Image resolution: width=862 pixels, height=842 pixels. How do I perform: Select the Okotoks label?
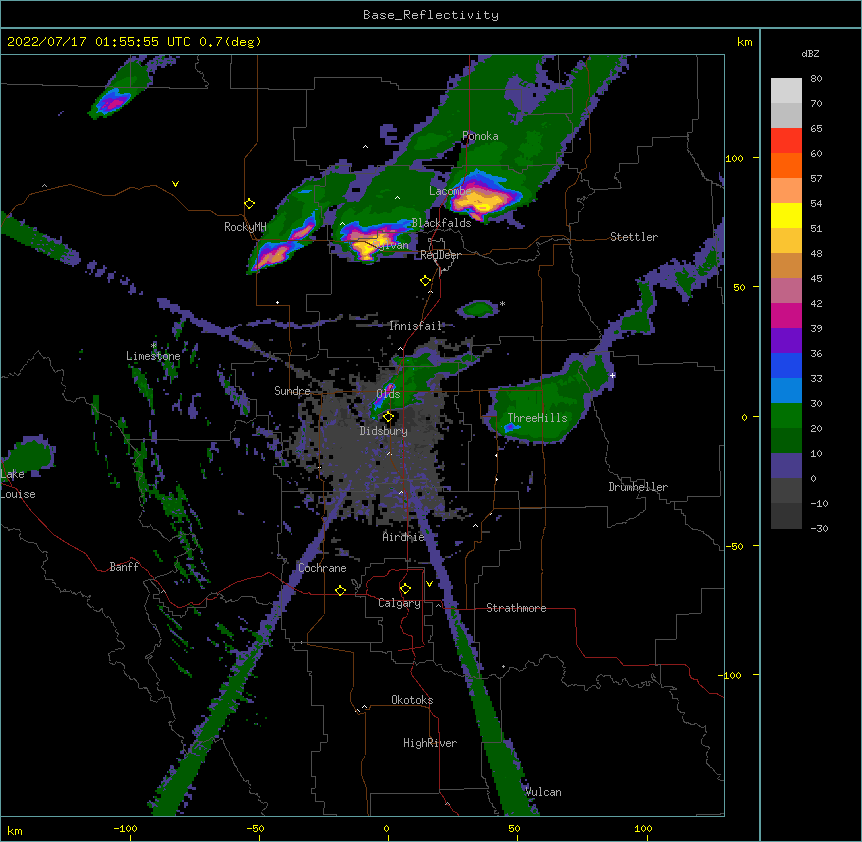pyautogui.click(x=412, y=700)
